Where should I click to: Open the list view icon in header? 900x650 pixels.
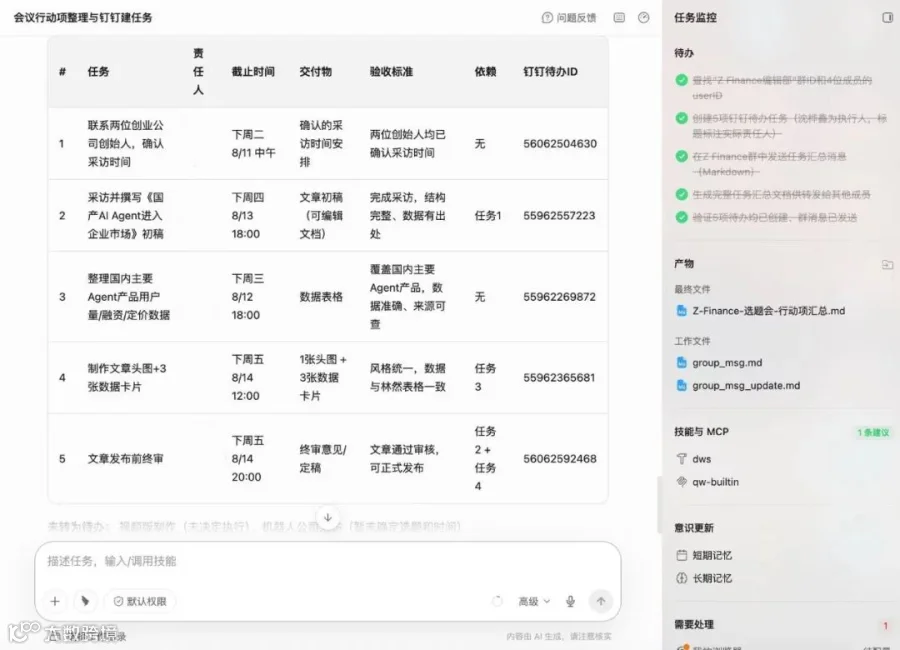tap(619, 18)
